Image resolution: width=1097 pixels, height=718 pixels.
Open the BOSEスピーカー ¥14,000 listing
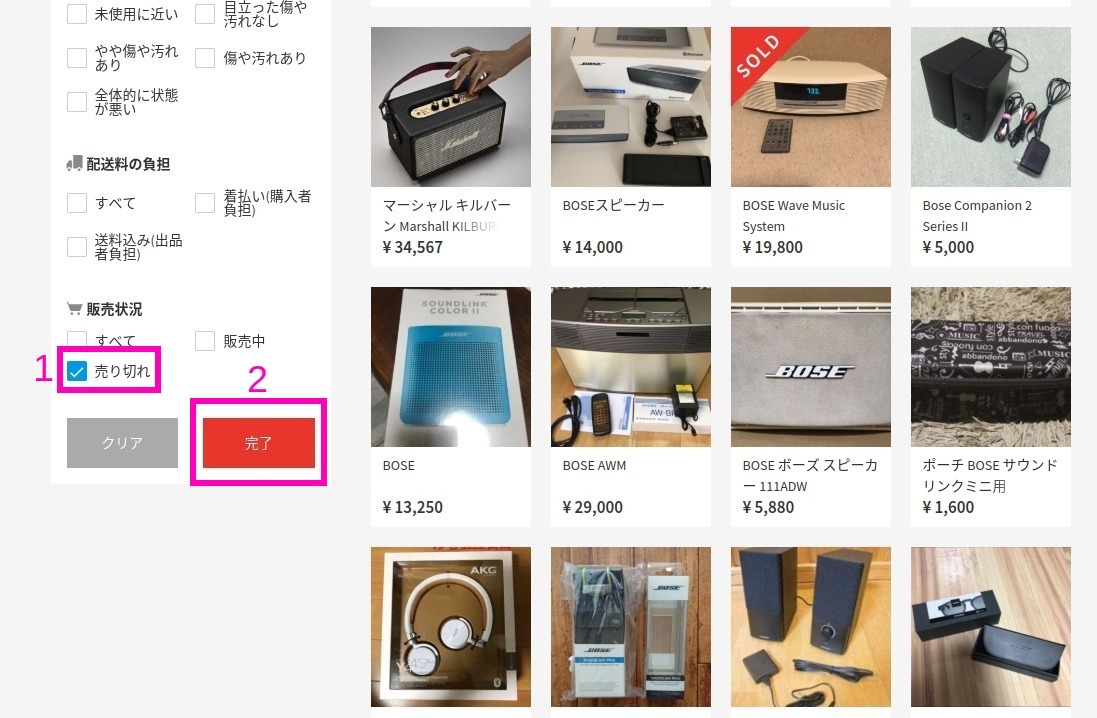631,107
